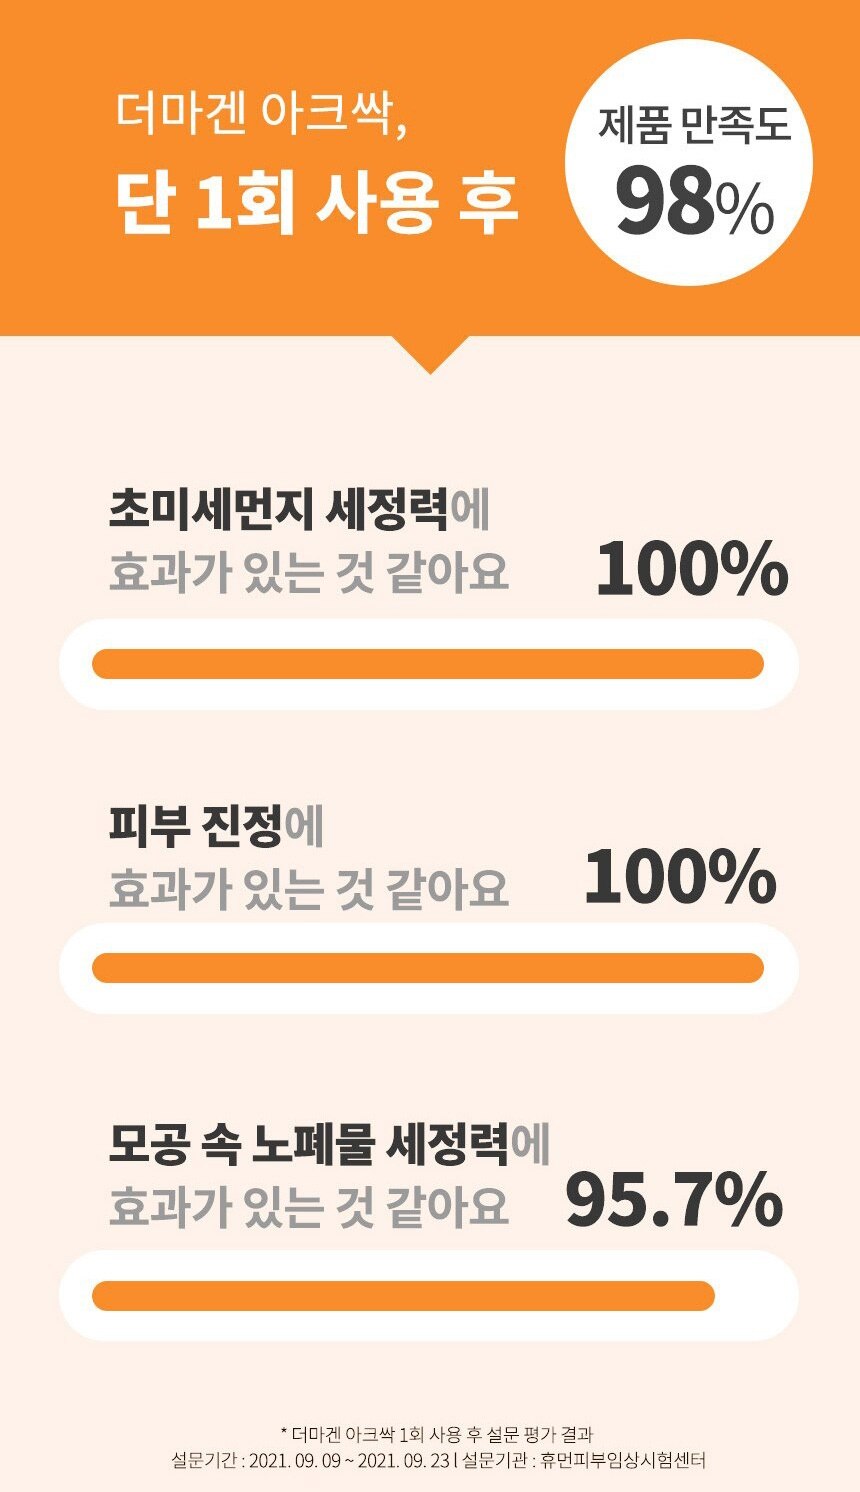
Task: Click the '모공 속 노폐물 세정력에' heading
Action: (329, 1144)
